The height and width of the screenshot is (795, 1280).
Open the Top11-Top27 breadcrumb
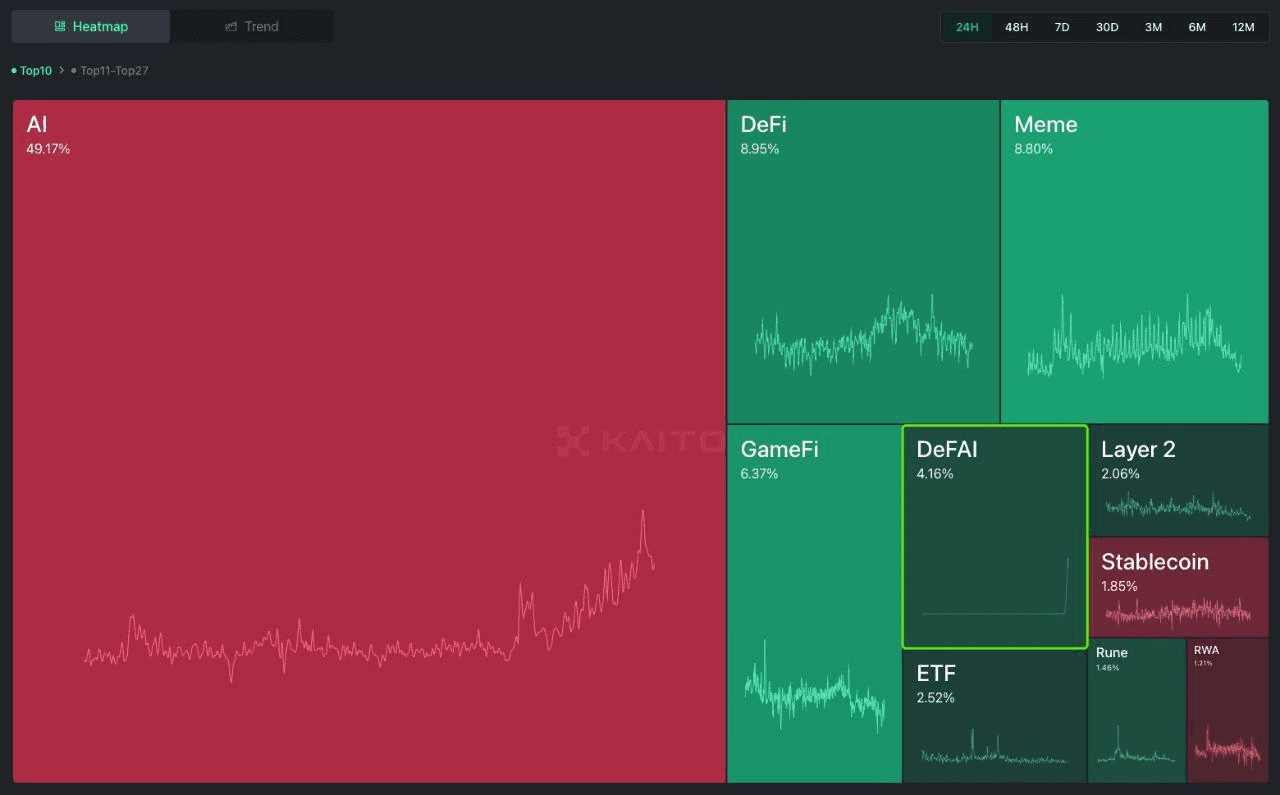114,71
